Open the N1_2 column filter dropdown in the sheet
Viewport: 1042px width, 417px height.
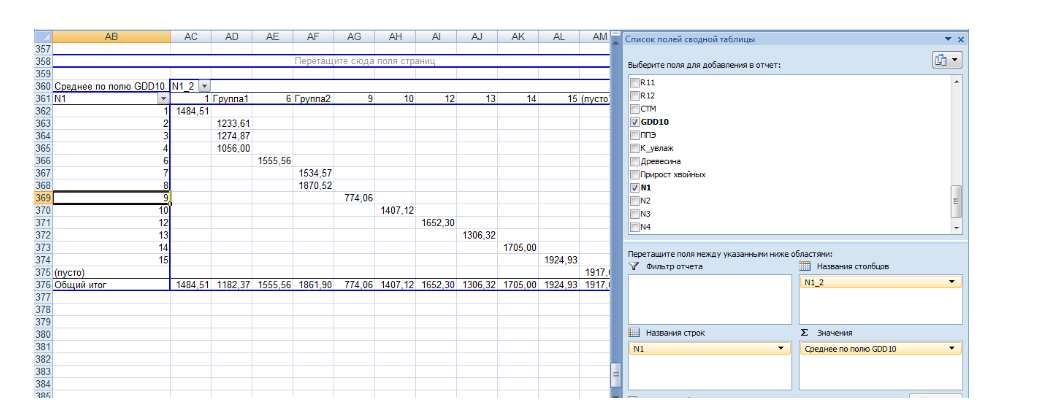pos(205,87)
